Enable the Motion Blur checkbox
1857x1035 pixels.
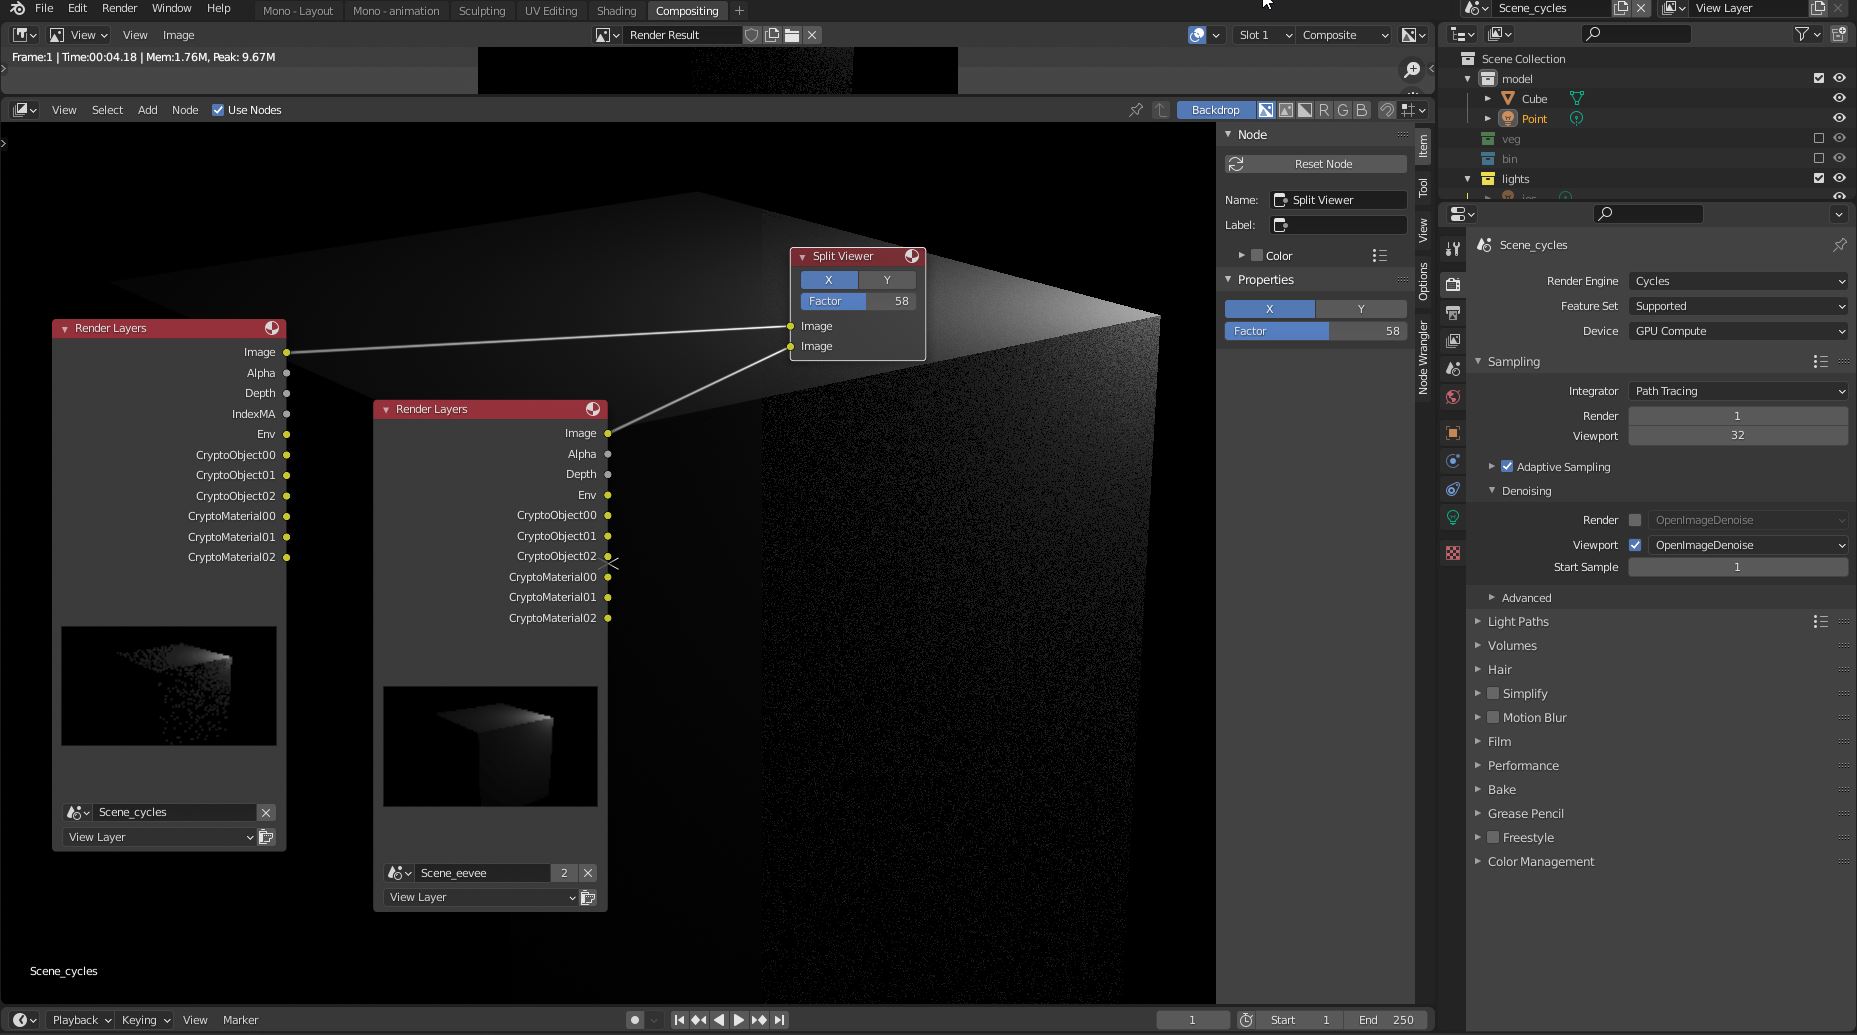[1493, 718]
